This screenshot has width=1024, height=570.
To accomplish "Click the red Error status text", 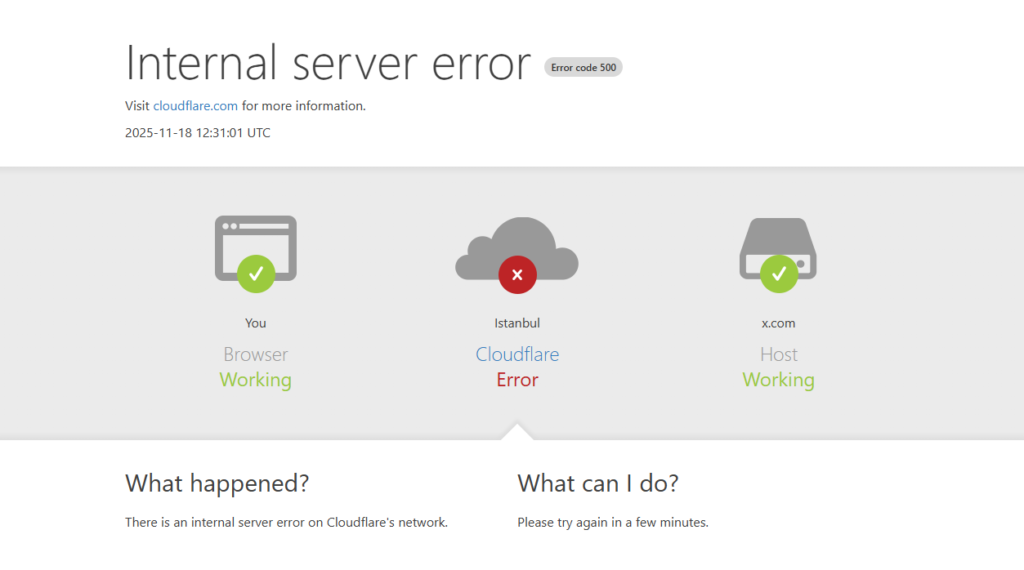I will 517,380.
